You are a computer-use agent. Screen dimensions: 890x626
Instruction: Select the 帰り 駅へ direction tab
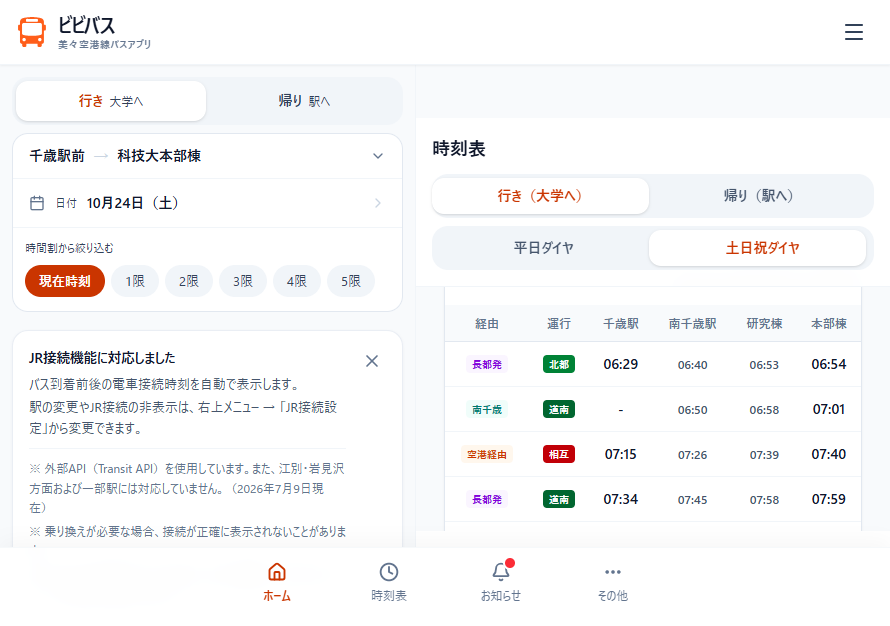tap(304, 101)
